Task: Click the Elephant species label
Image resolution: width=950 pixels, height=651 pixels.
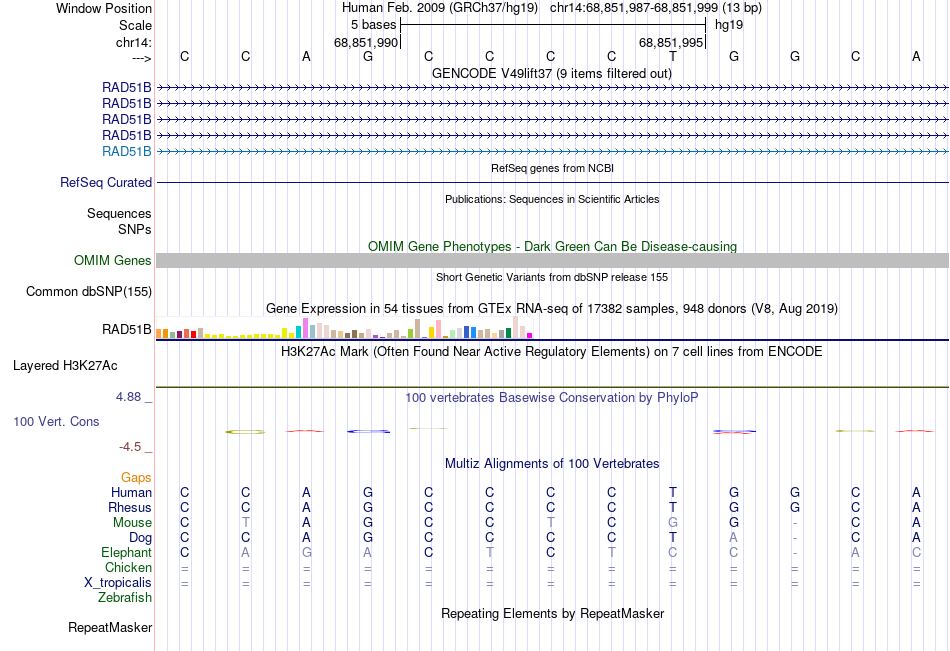Action: click(127, 552)
